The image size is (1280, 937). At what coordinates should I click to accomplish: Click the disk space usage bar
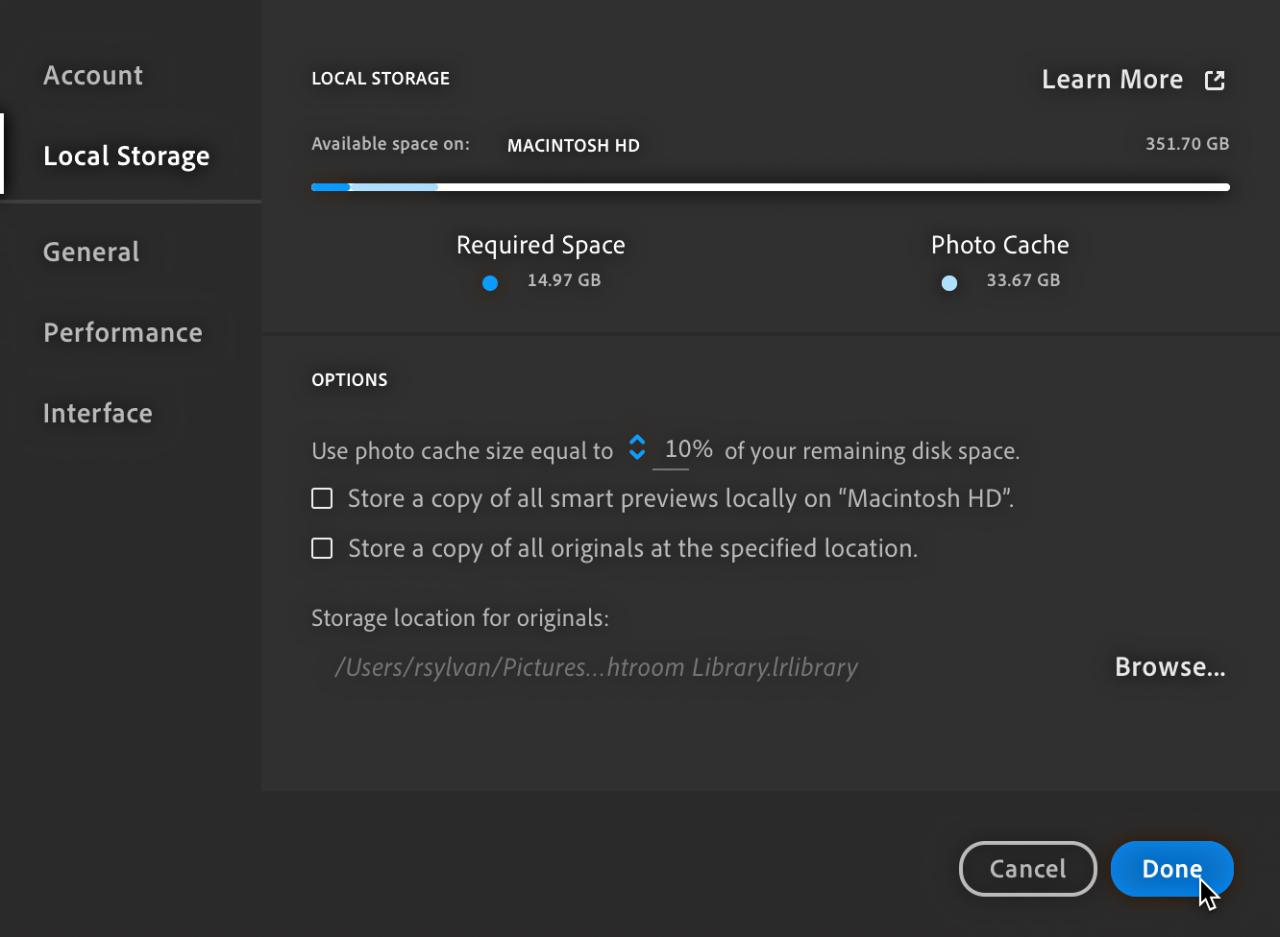(x=770, y=187)
